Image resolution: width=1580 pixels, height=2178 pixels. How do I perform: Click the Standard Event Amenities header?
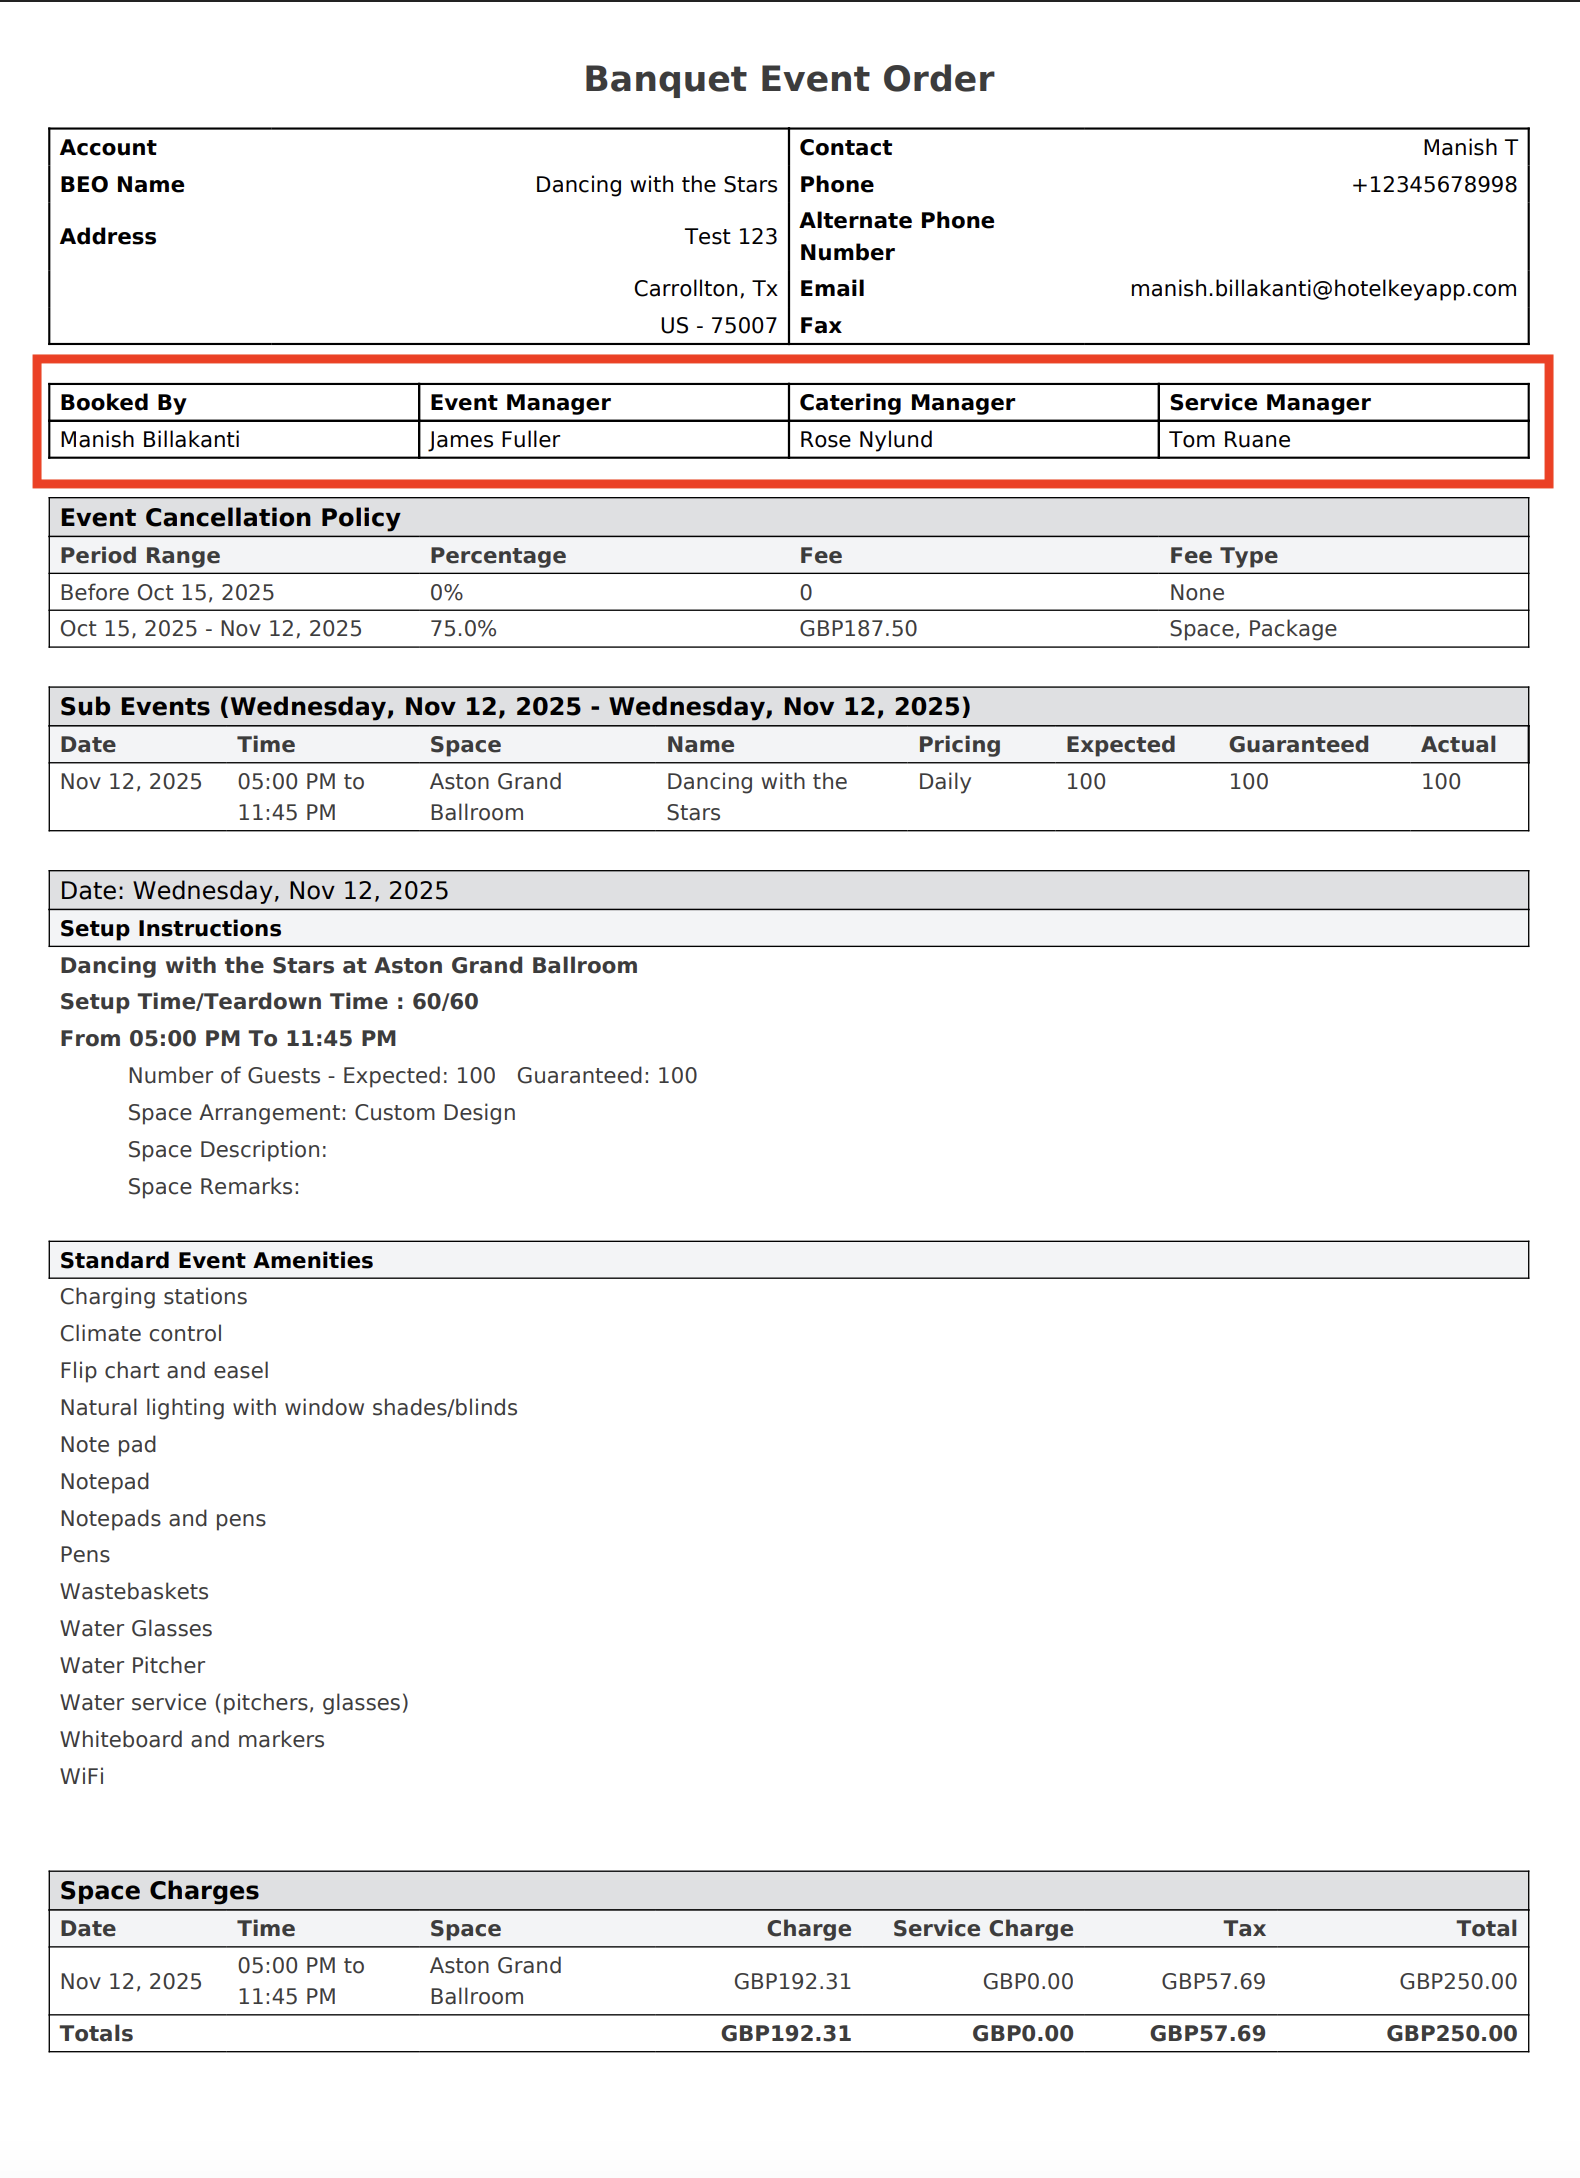point(216,1261)
